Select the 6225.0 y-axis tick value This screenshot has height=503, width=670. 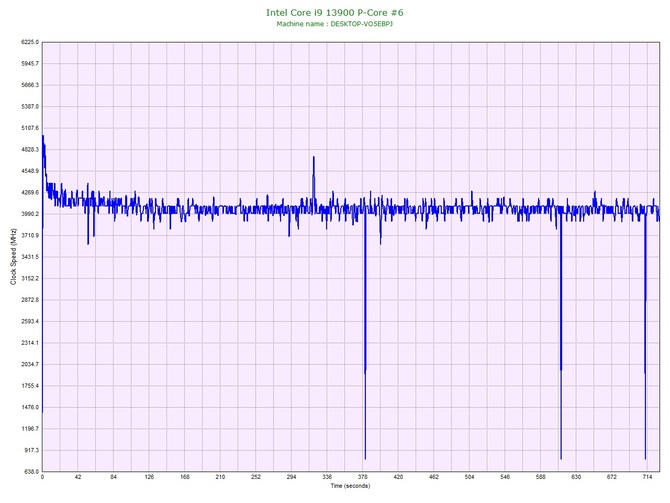pyautogui.click(x=30, y=42)
